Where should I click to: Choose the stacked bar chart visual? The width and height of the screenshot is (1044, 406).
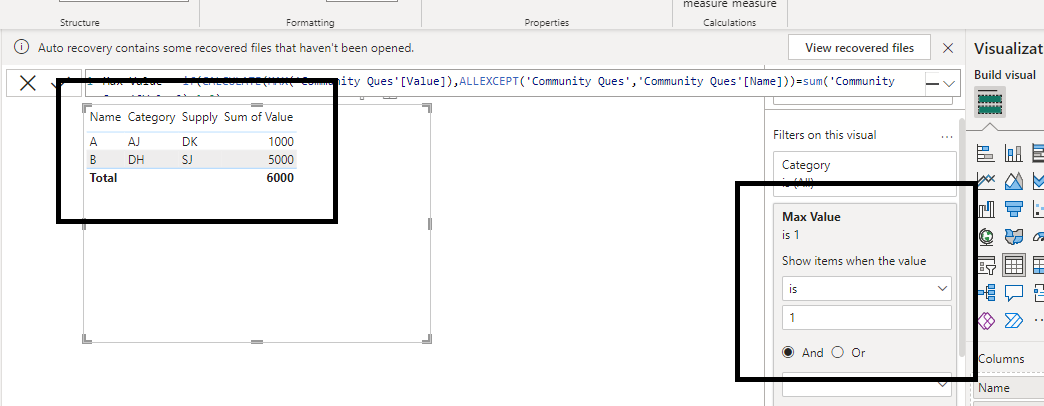(985, 154)
